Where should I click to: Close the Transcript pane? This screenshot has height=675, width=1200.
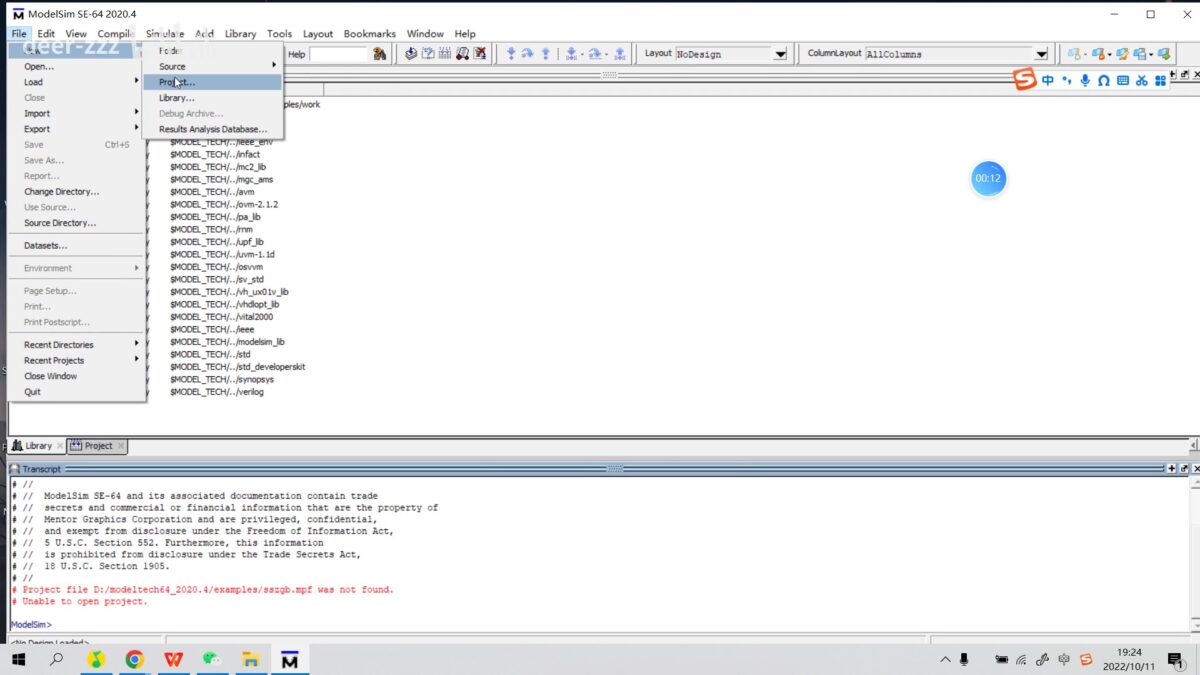coord(1195,468)
